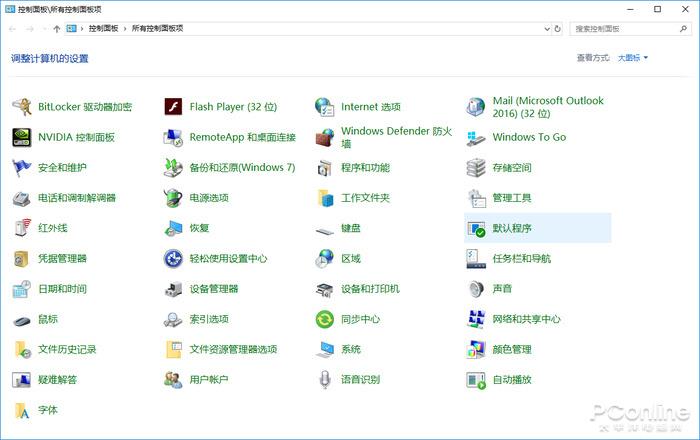Select the 恢复 icon
Image resolution: width=700 pixels, height=440 pixels.
tap(173, 228)
